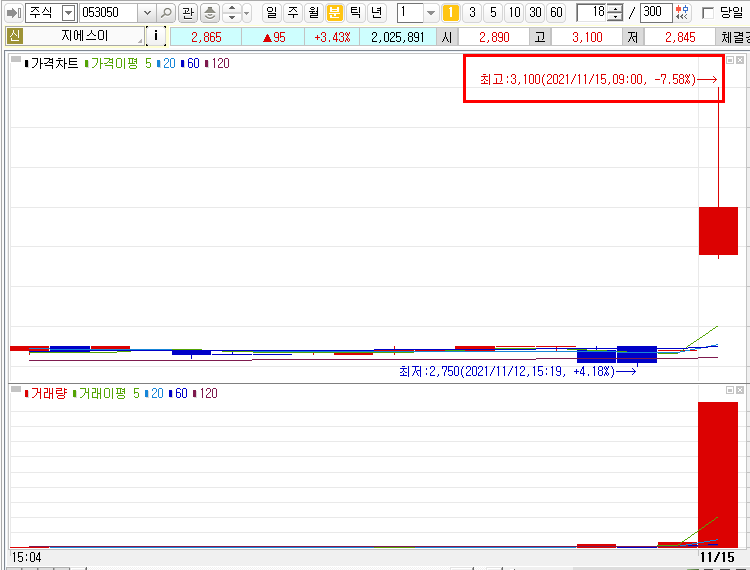Click the i information icon
The width and height of the screenshot is (750, 570).
point(155,36)
